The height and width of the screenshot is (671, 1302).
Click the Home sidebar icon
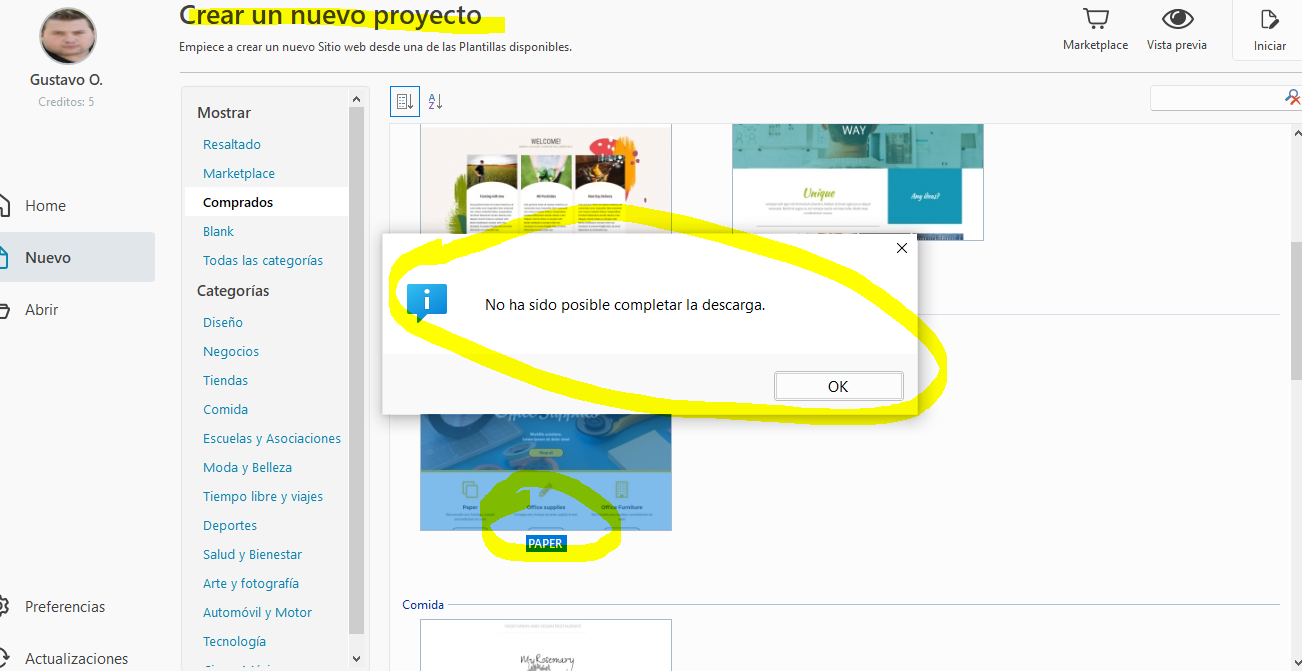point(3,205)
